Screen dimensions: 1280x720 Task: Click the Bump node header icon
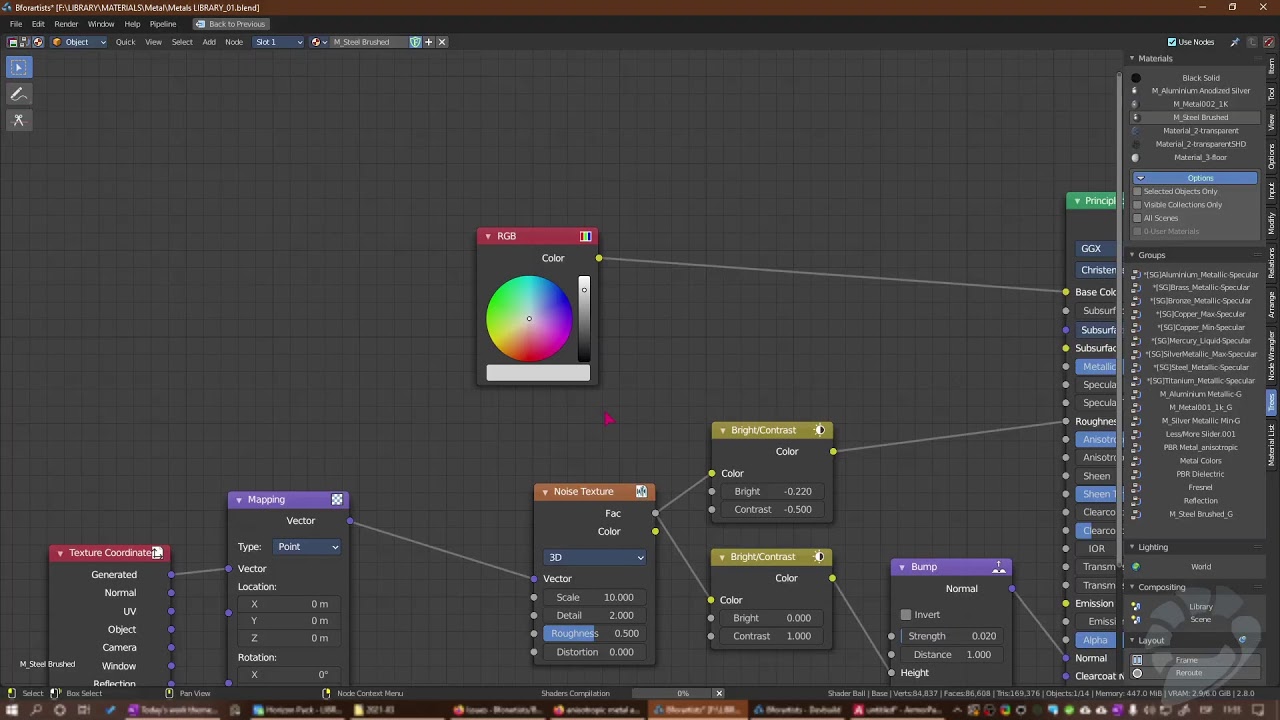[999, 567]
